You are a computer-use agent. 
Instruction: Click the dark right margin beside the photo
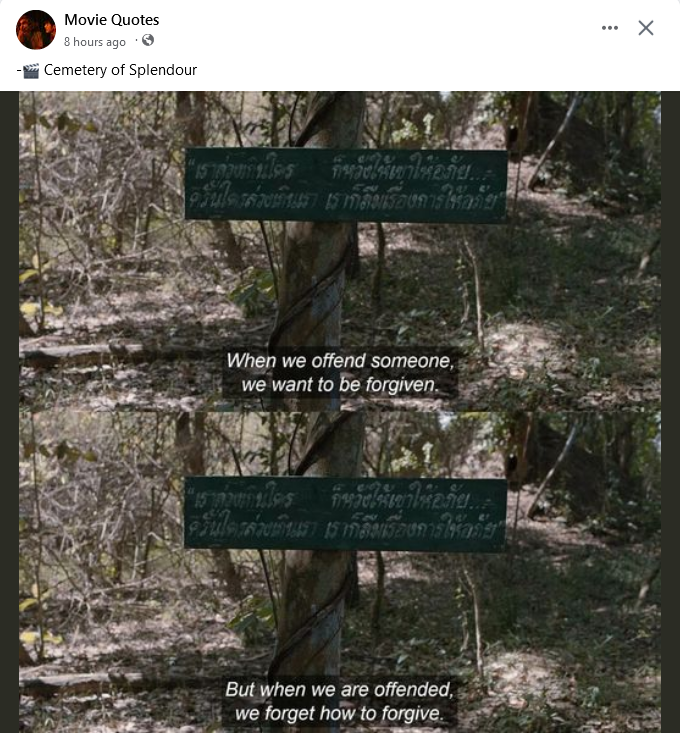[670, 412]
